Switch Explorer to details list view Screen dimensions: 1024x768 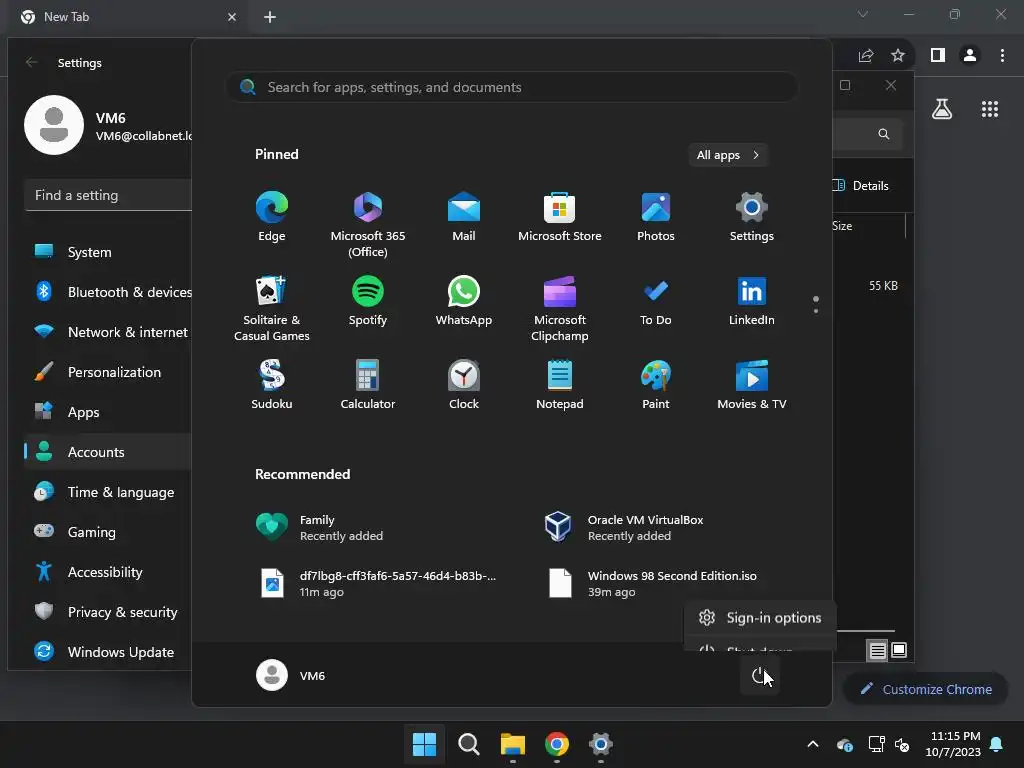[x=877, y=650]
